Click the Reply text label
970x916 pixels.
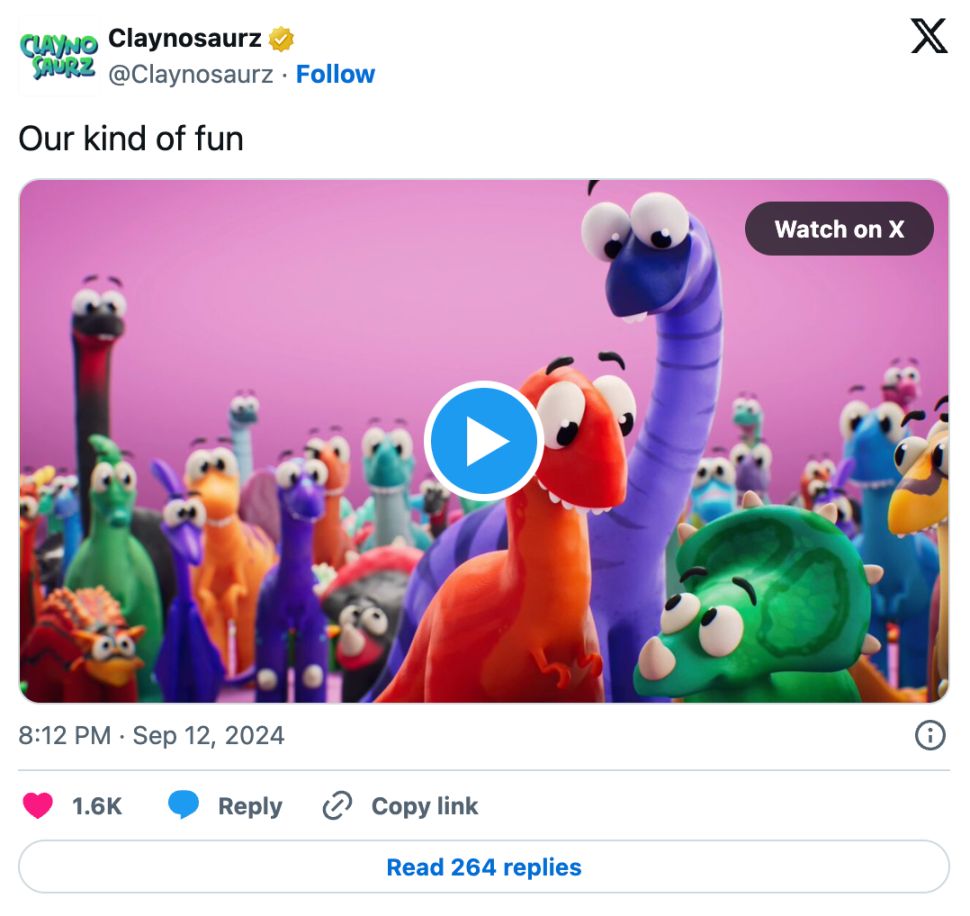coord(250,806)
